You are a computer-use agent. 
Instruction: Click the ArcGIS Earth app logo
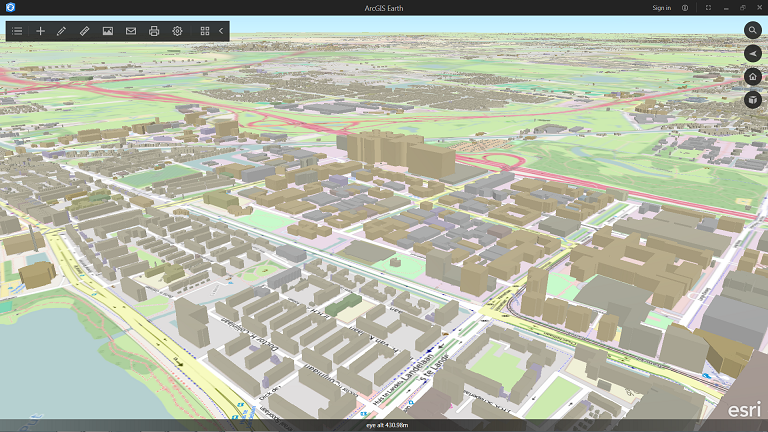pyautogui.click(x=10, y=7)
